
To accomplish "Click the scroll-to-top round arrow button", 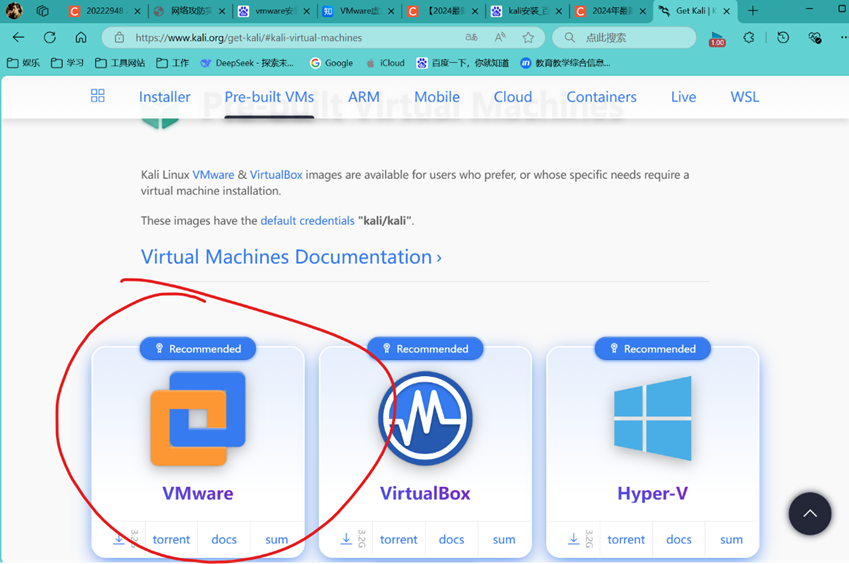I will point(809,514).
